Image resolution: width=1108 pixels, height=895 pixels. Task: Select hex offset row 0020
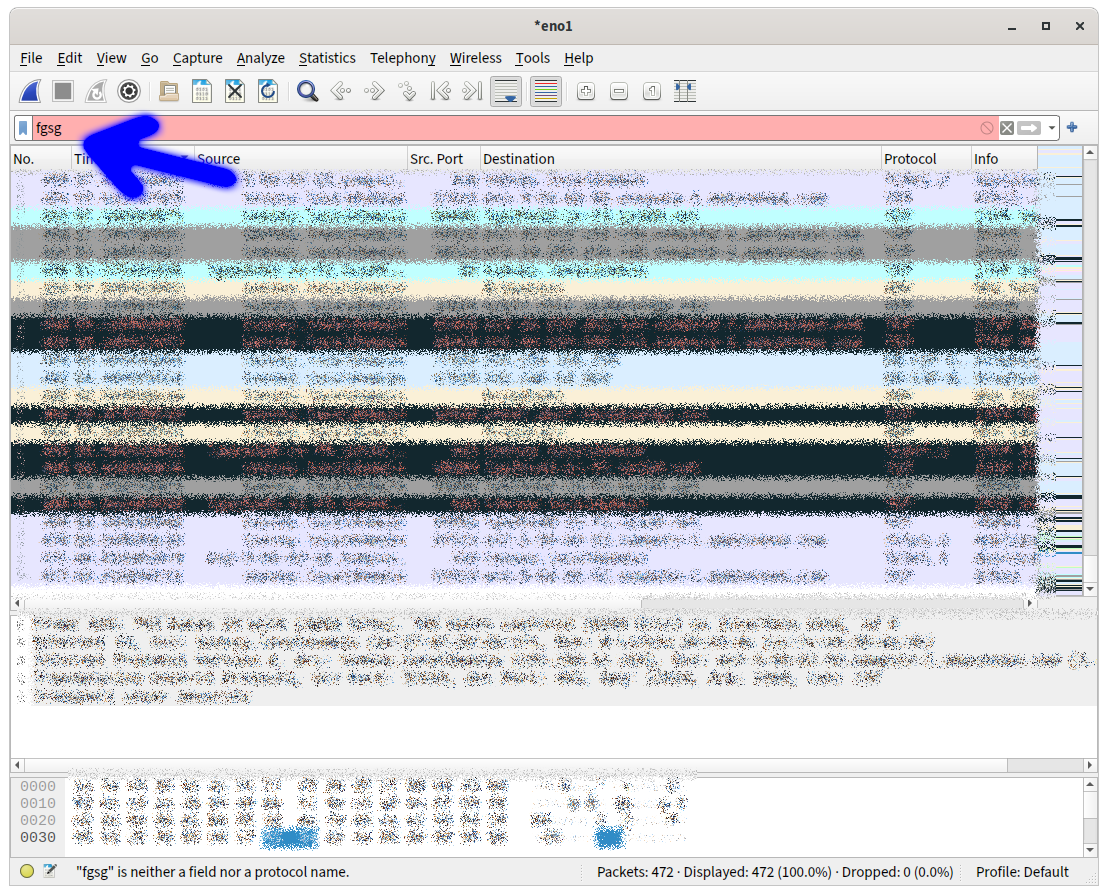pyautogui.click(x=37, y=820)
